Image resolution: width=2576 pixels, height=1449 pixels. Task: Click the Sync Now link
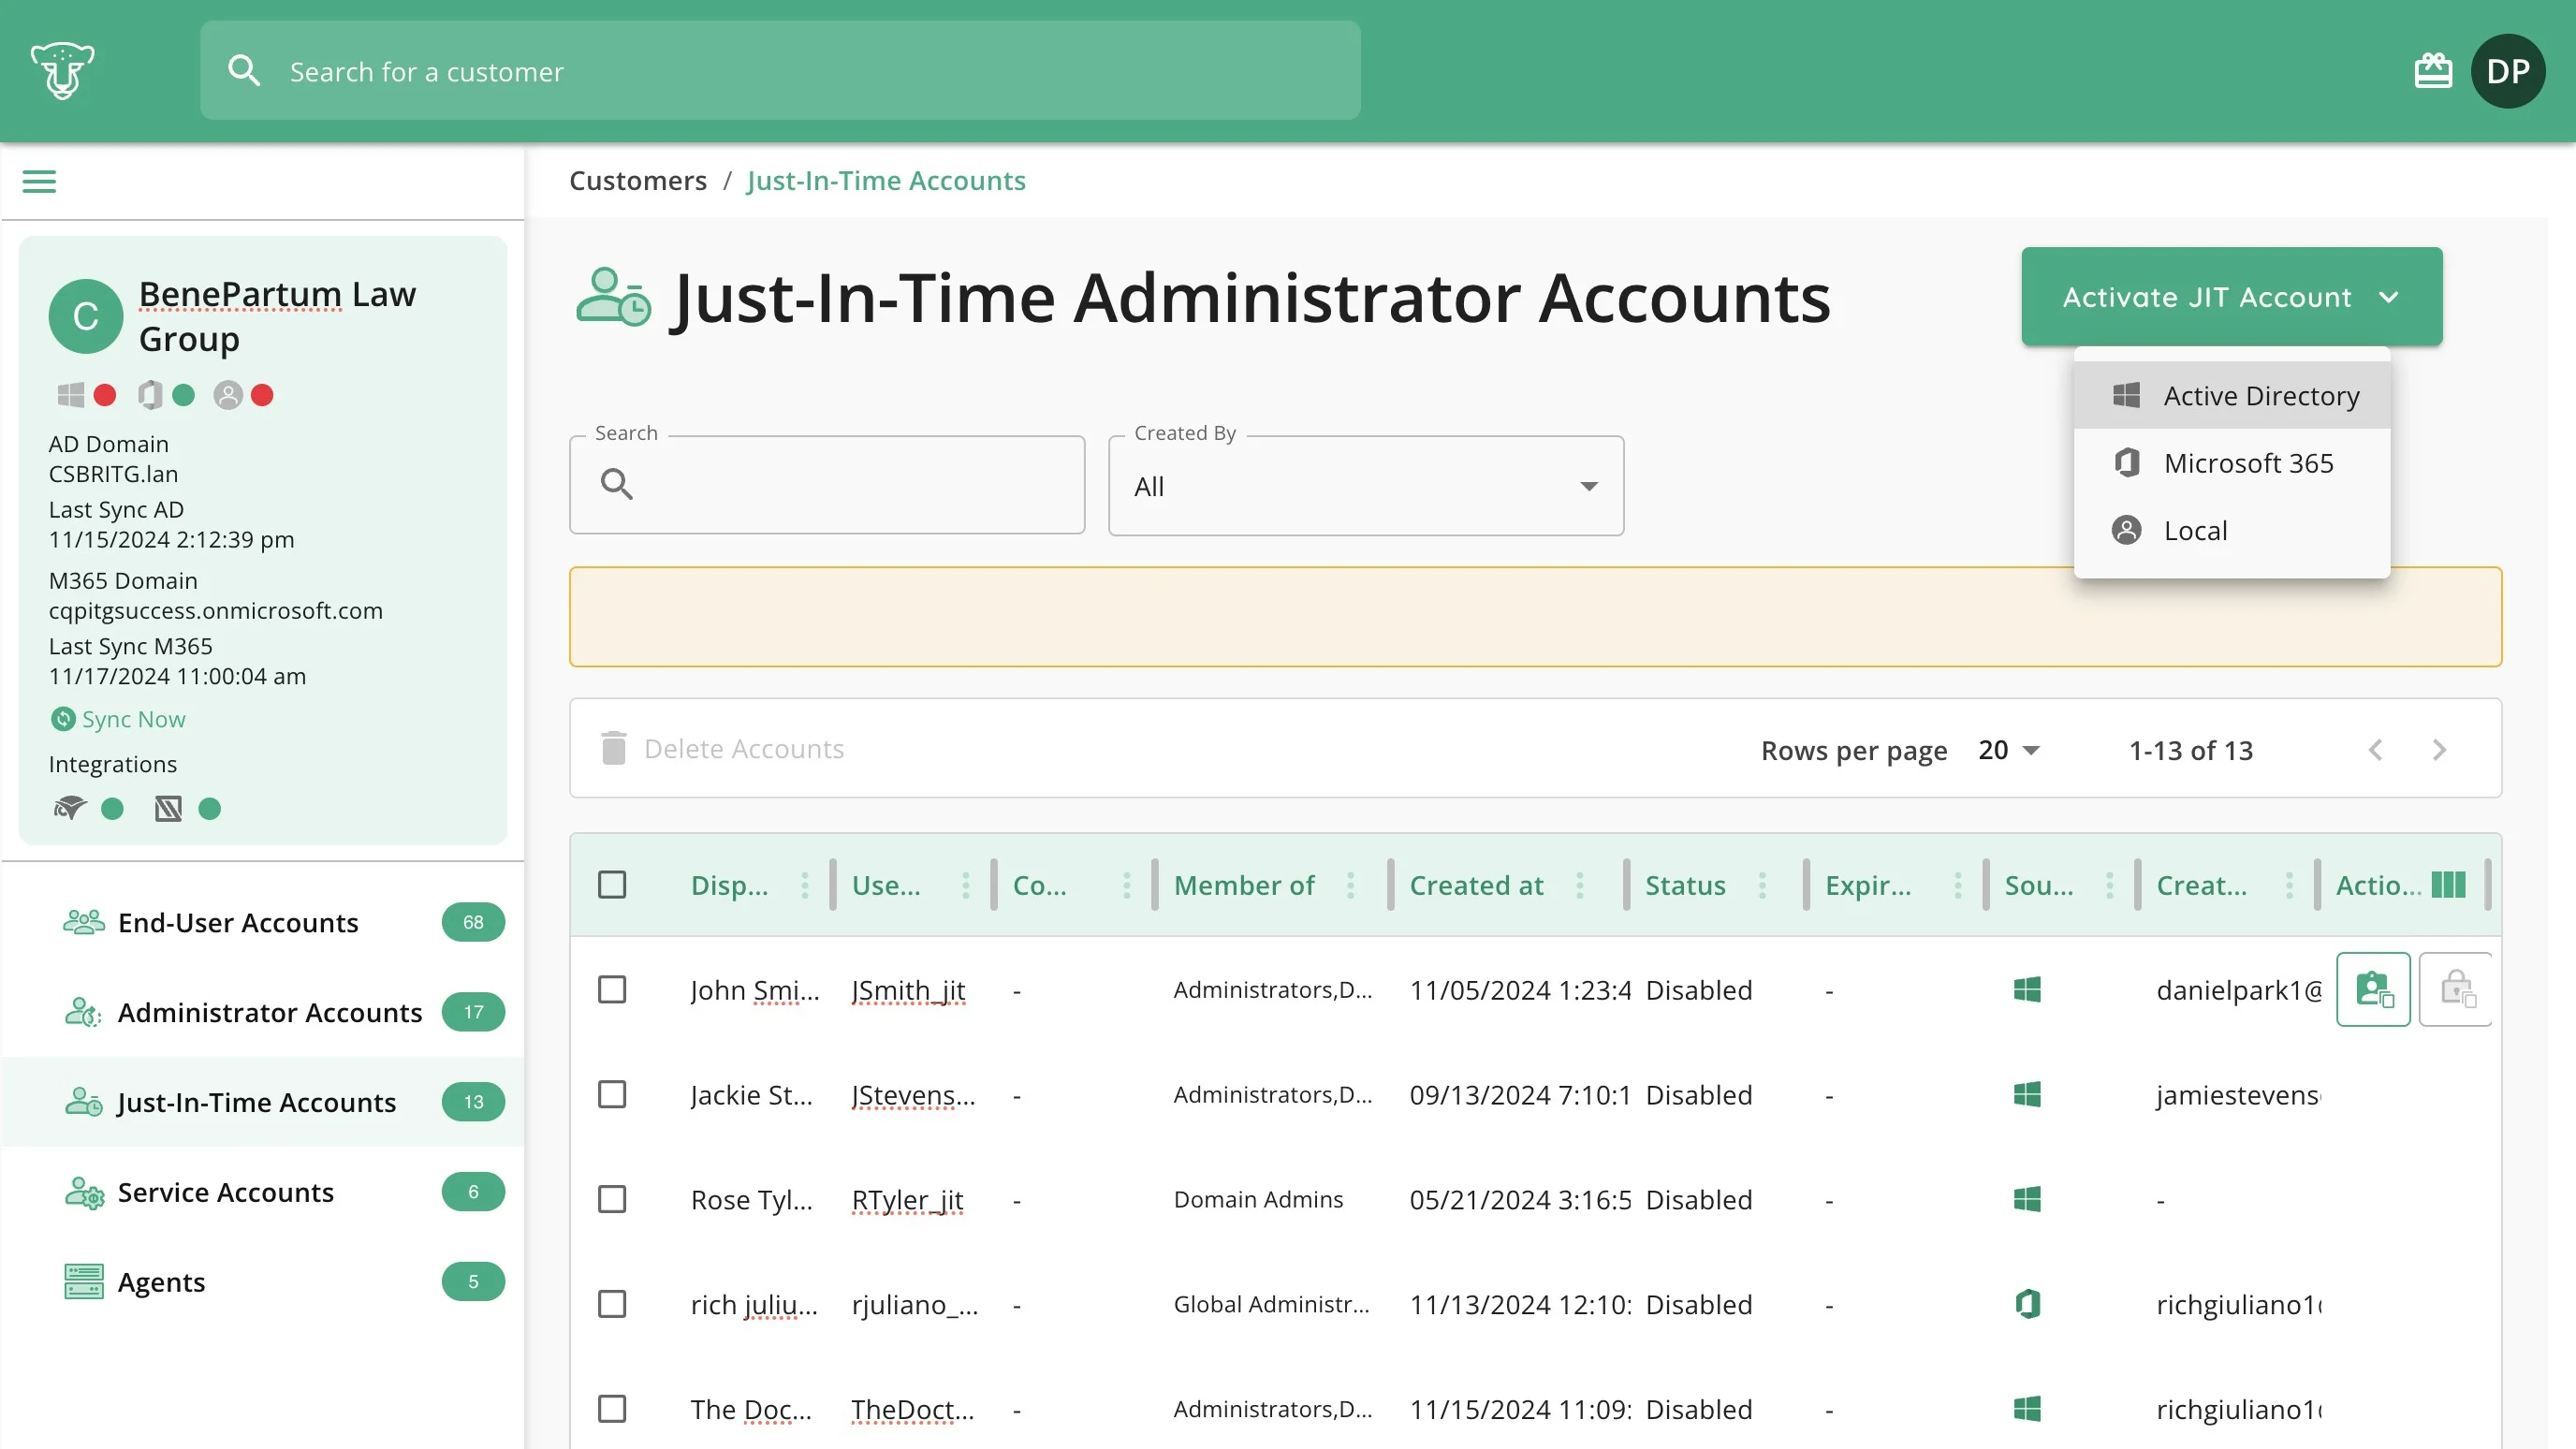(133, 719)
